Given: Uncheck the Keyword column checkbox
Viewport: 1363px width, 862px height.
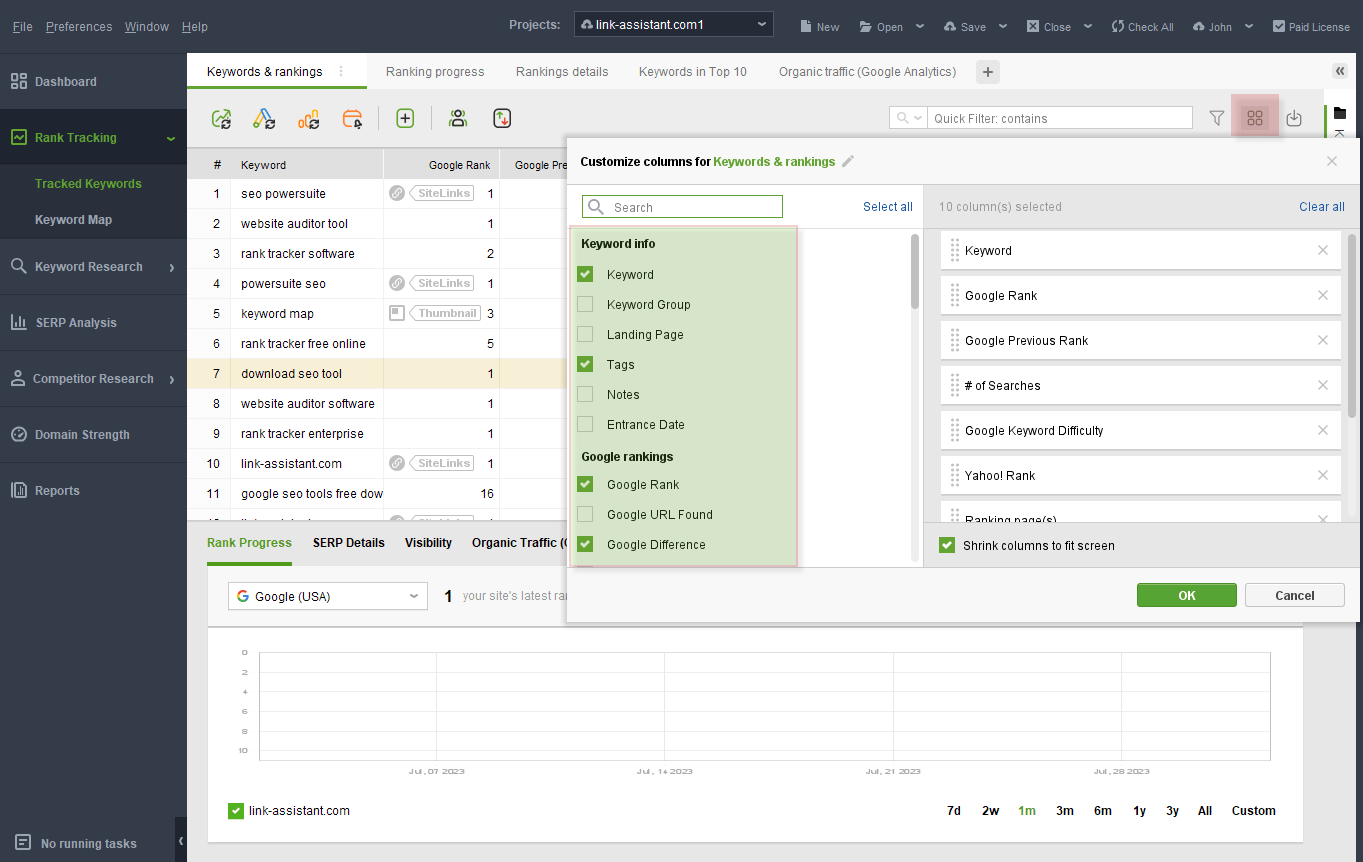Looking at the screenshot, I should click(585, 274).
